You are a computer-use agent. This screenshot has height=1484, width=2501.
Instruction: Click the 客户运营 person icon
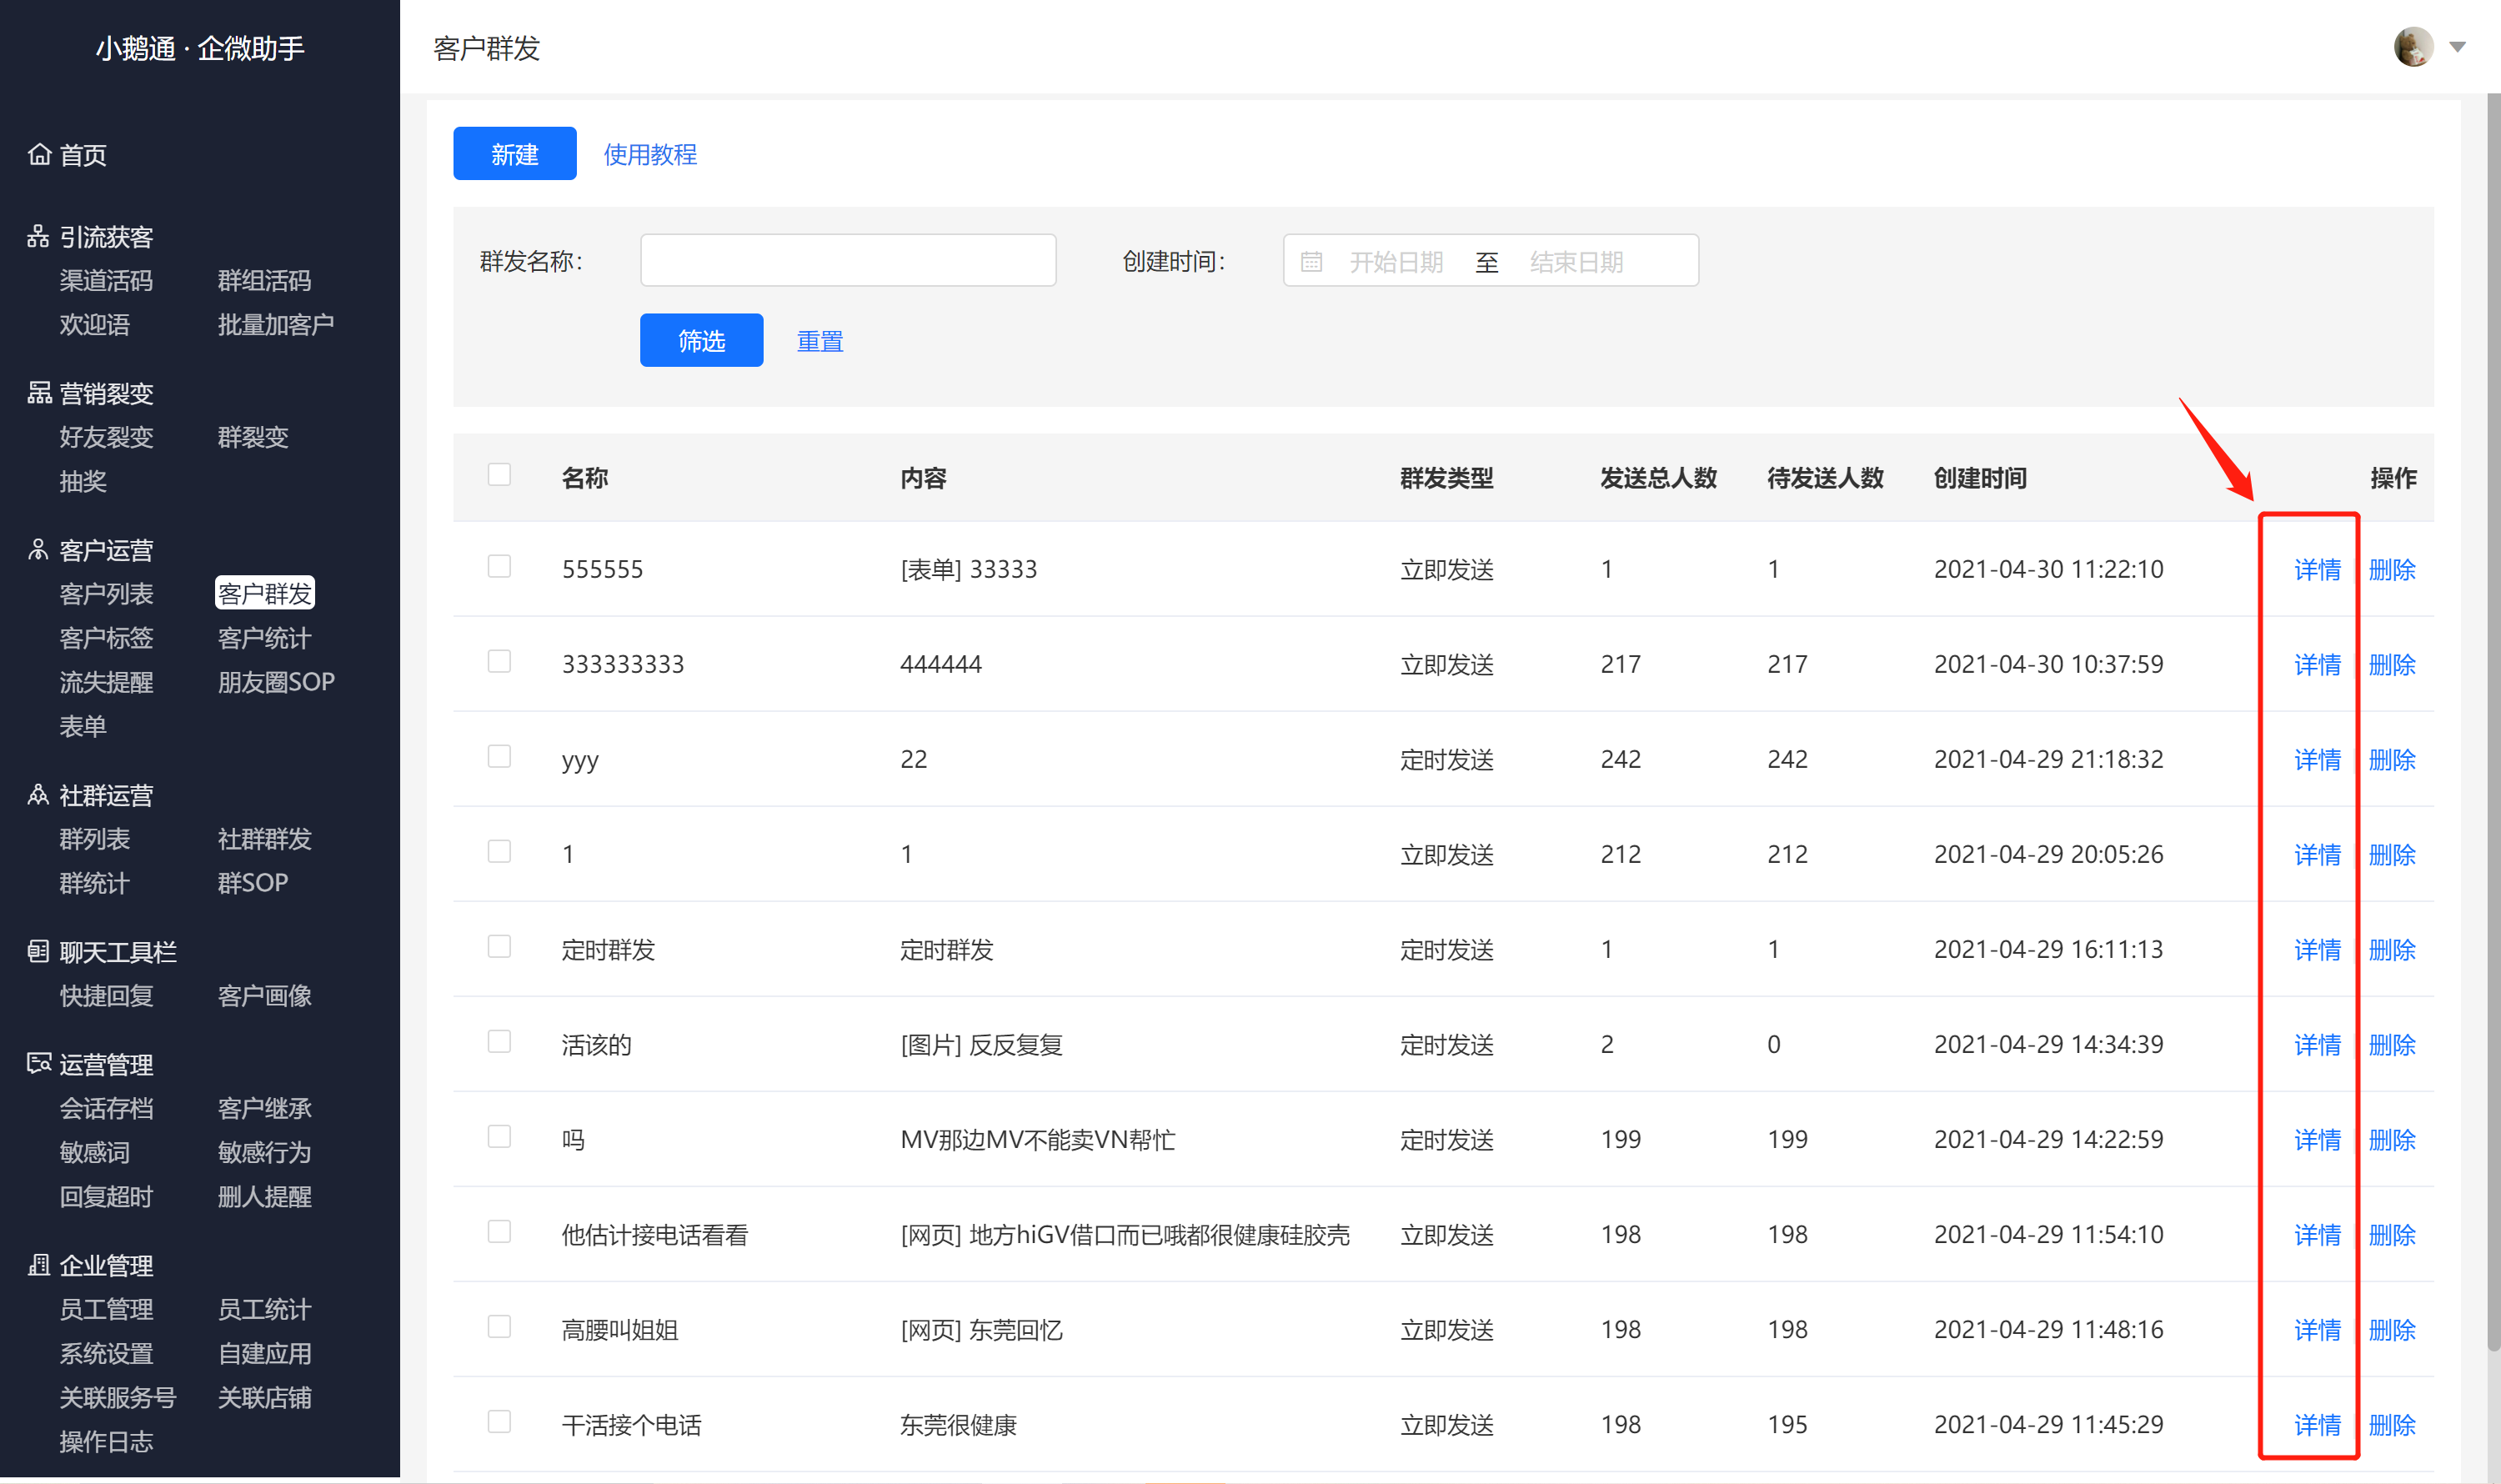(39, 550)
